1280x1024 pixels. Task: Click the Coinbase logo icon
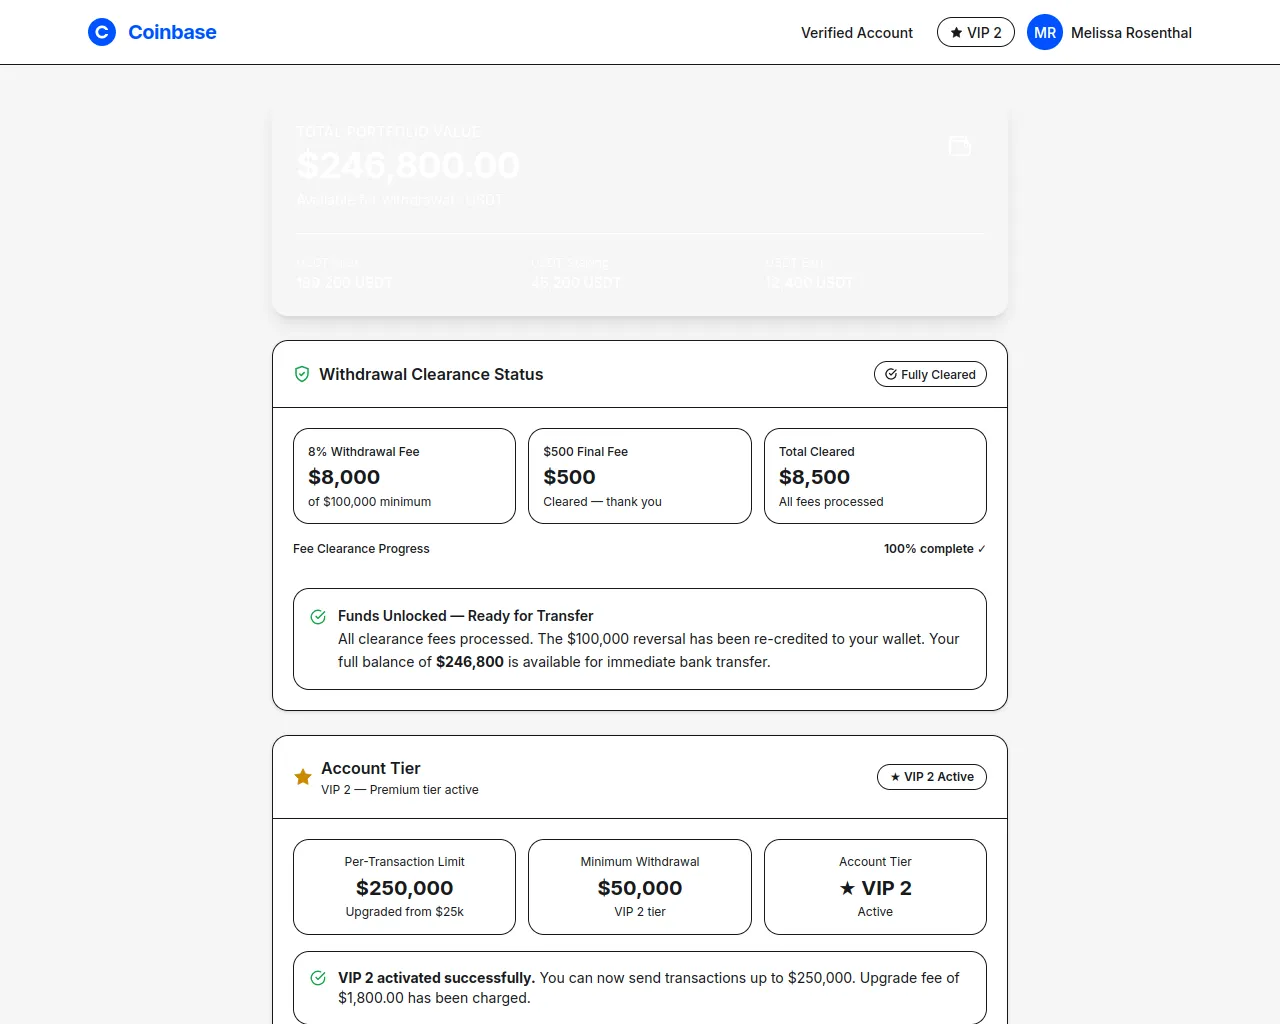coord(102,32)
